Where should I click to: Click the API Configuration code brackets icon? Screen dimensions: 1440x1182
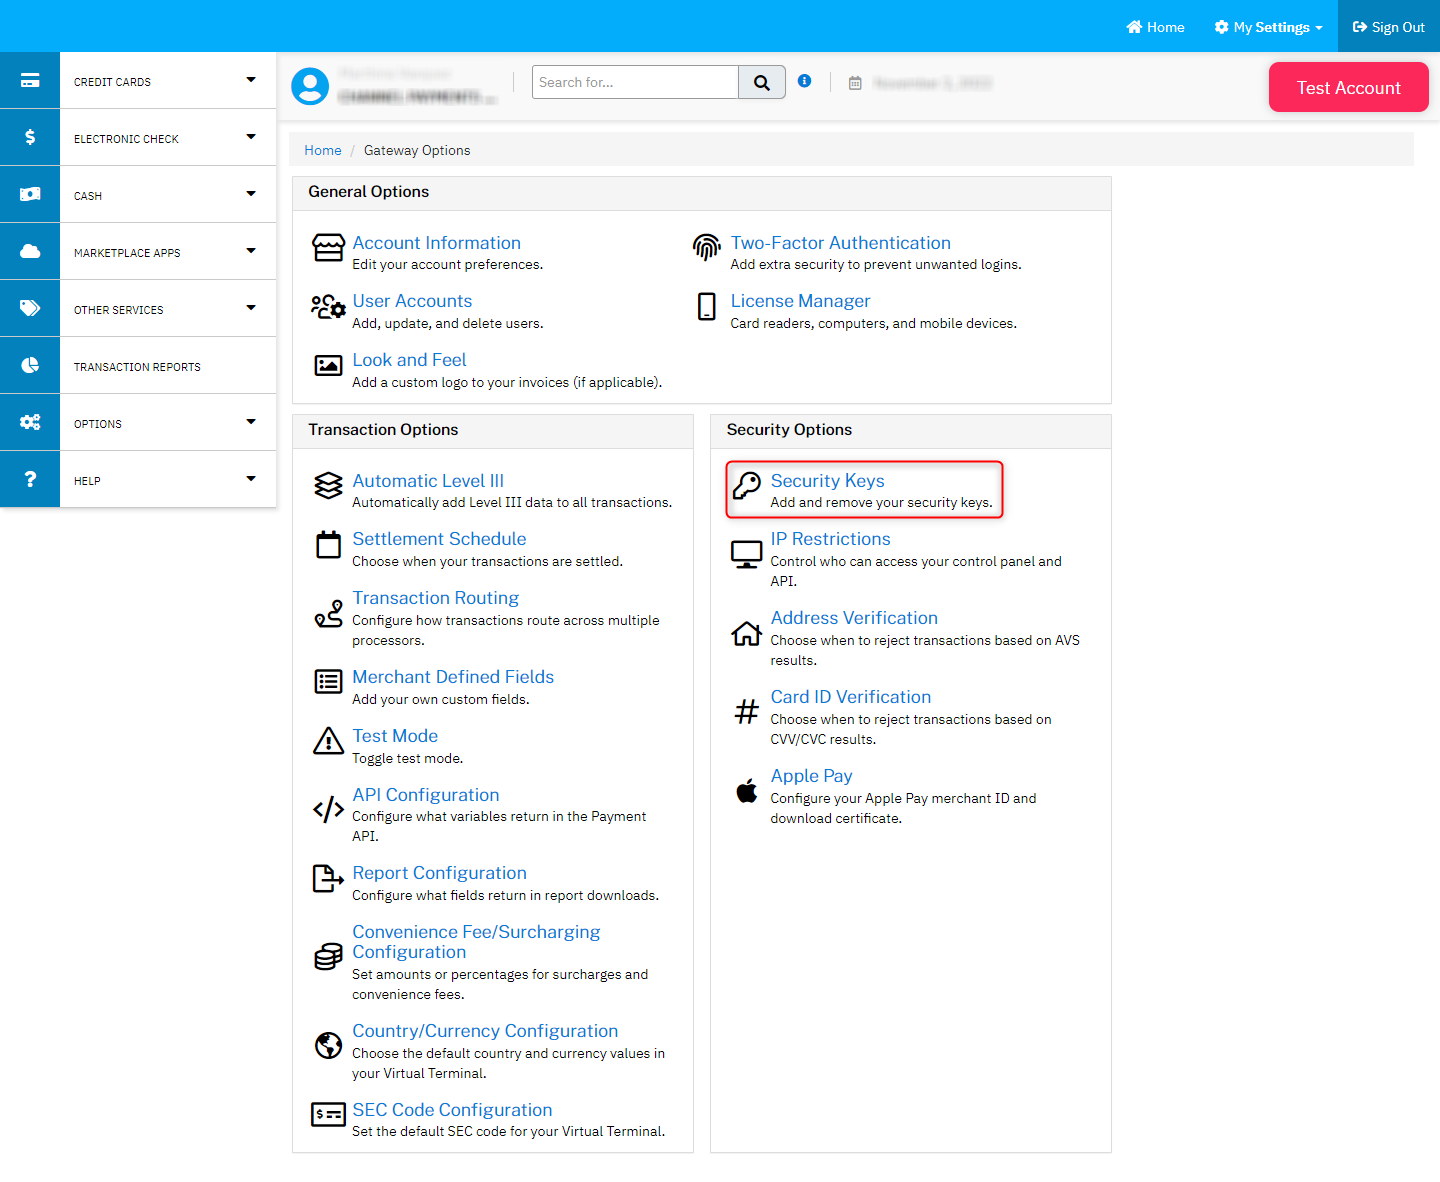click(328, 809)
